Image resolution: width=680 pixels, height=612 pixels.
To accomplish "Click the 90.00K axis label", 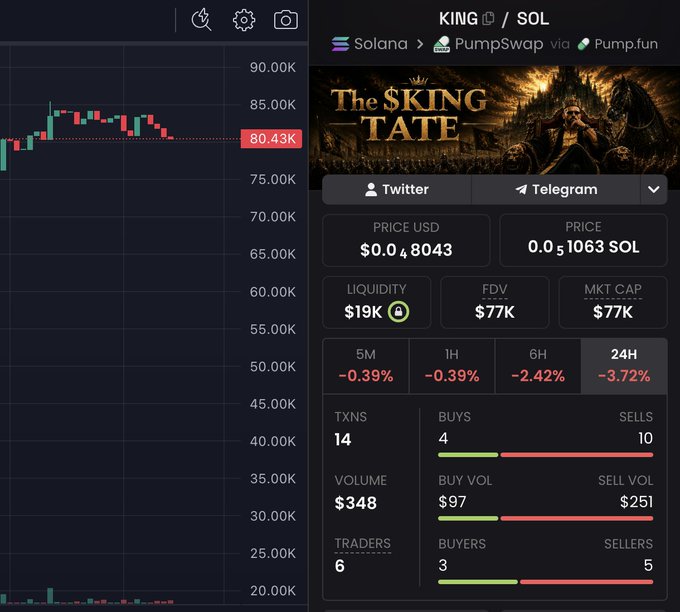I will tap(273, 67).
